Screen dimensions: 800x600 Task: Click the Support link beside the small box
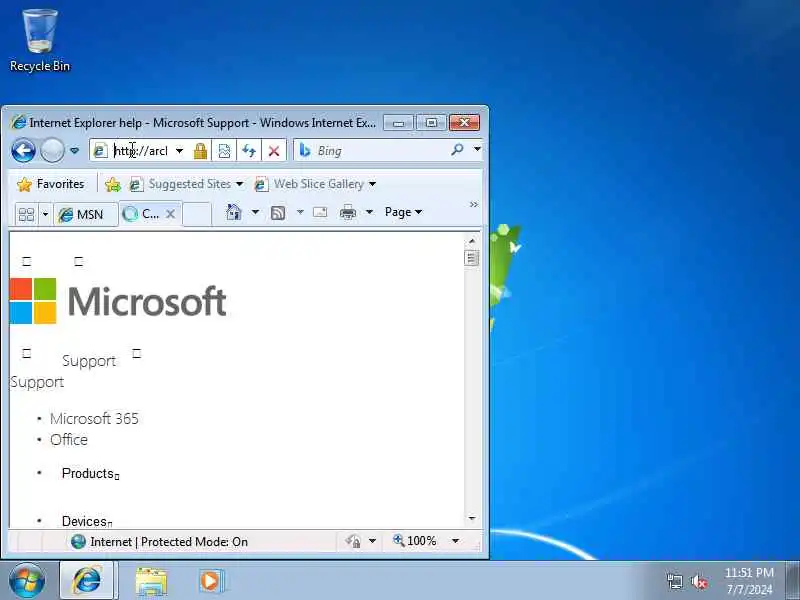pyautogui.click(x=89, y=361)
